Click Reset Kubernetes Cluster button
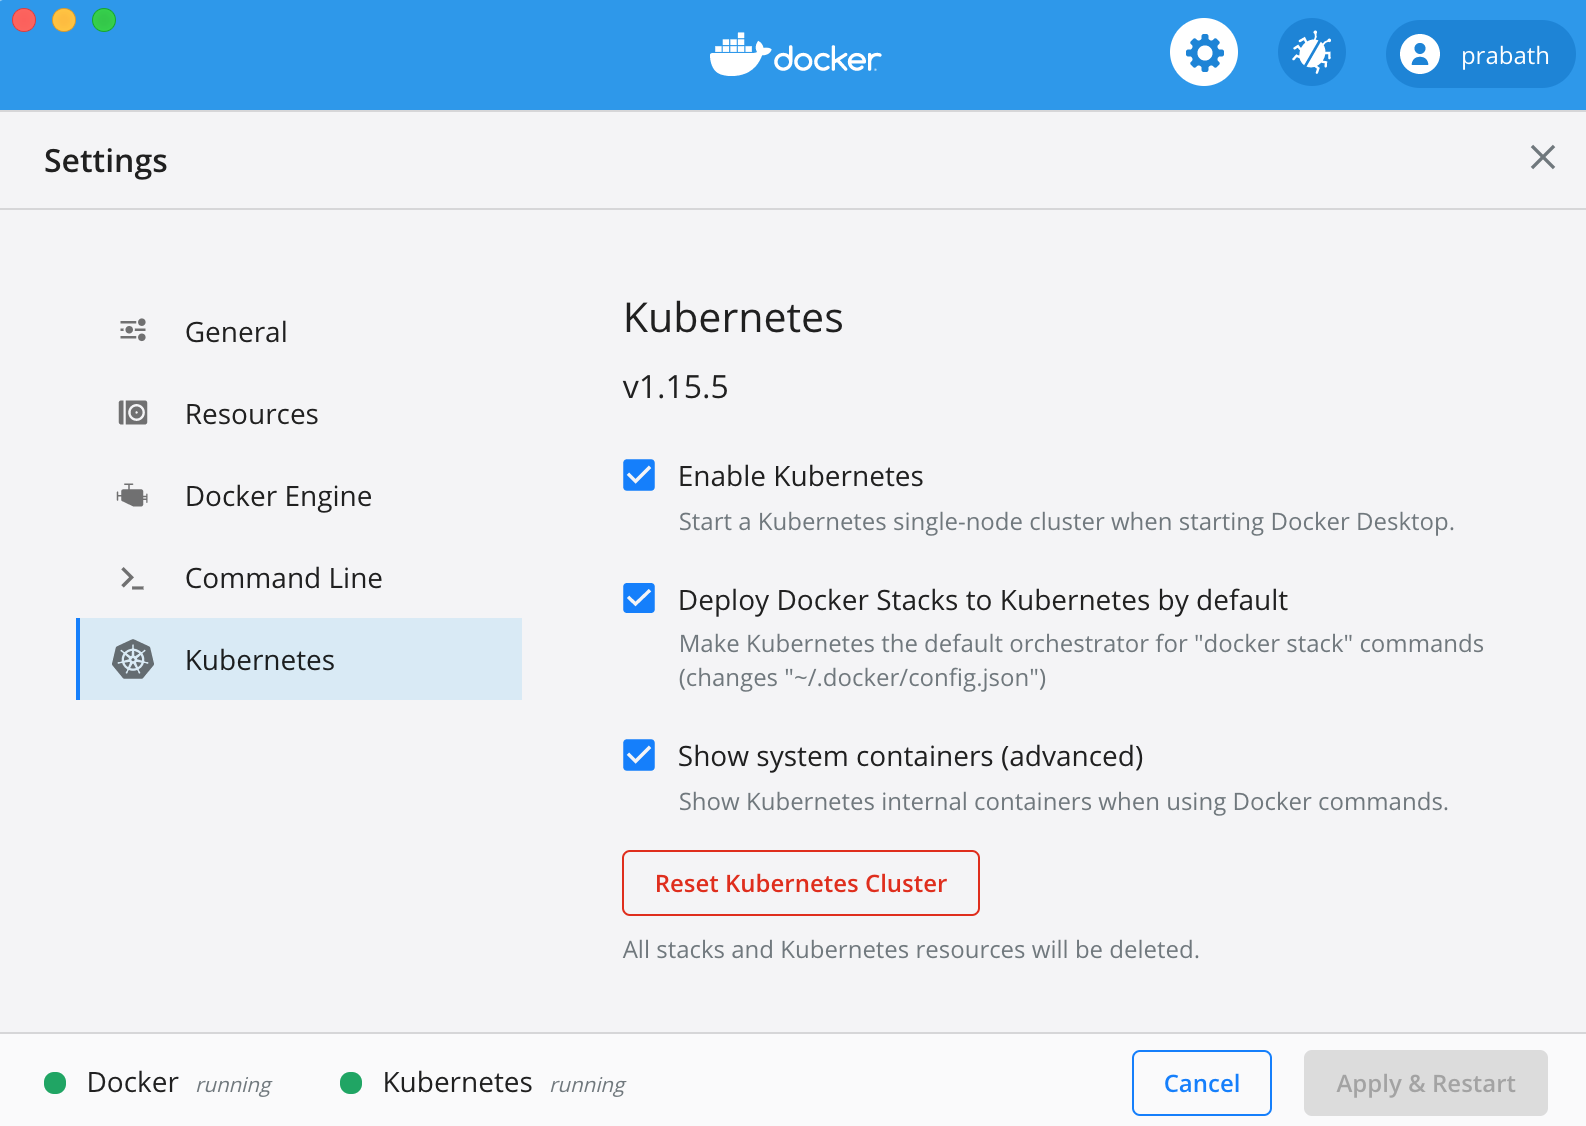The image size is (1586, 1126). [x=801, y=883]
